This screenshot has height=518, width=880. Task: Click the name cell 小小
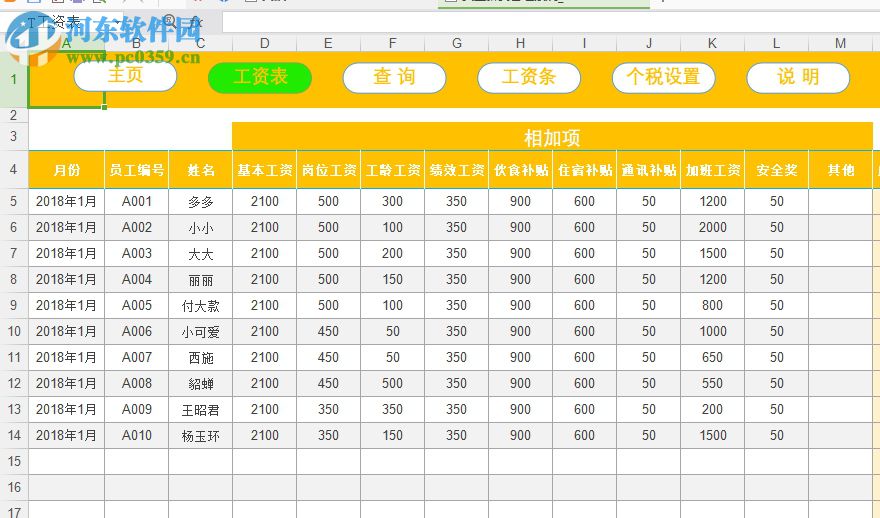click(x=200, y=227)
